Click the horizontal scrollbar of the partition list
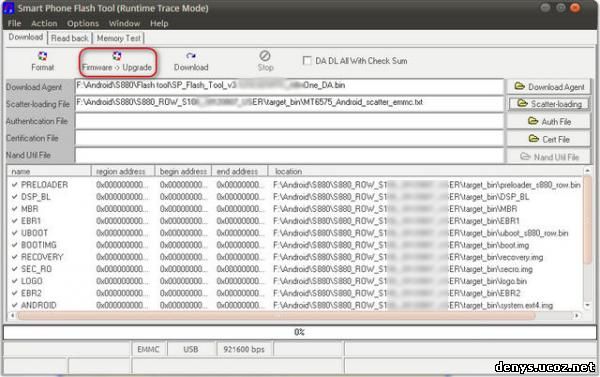This screenshot has width=600, height=377. (x=276, y=315)
